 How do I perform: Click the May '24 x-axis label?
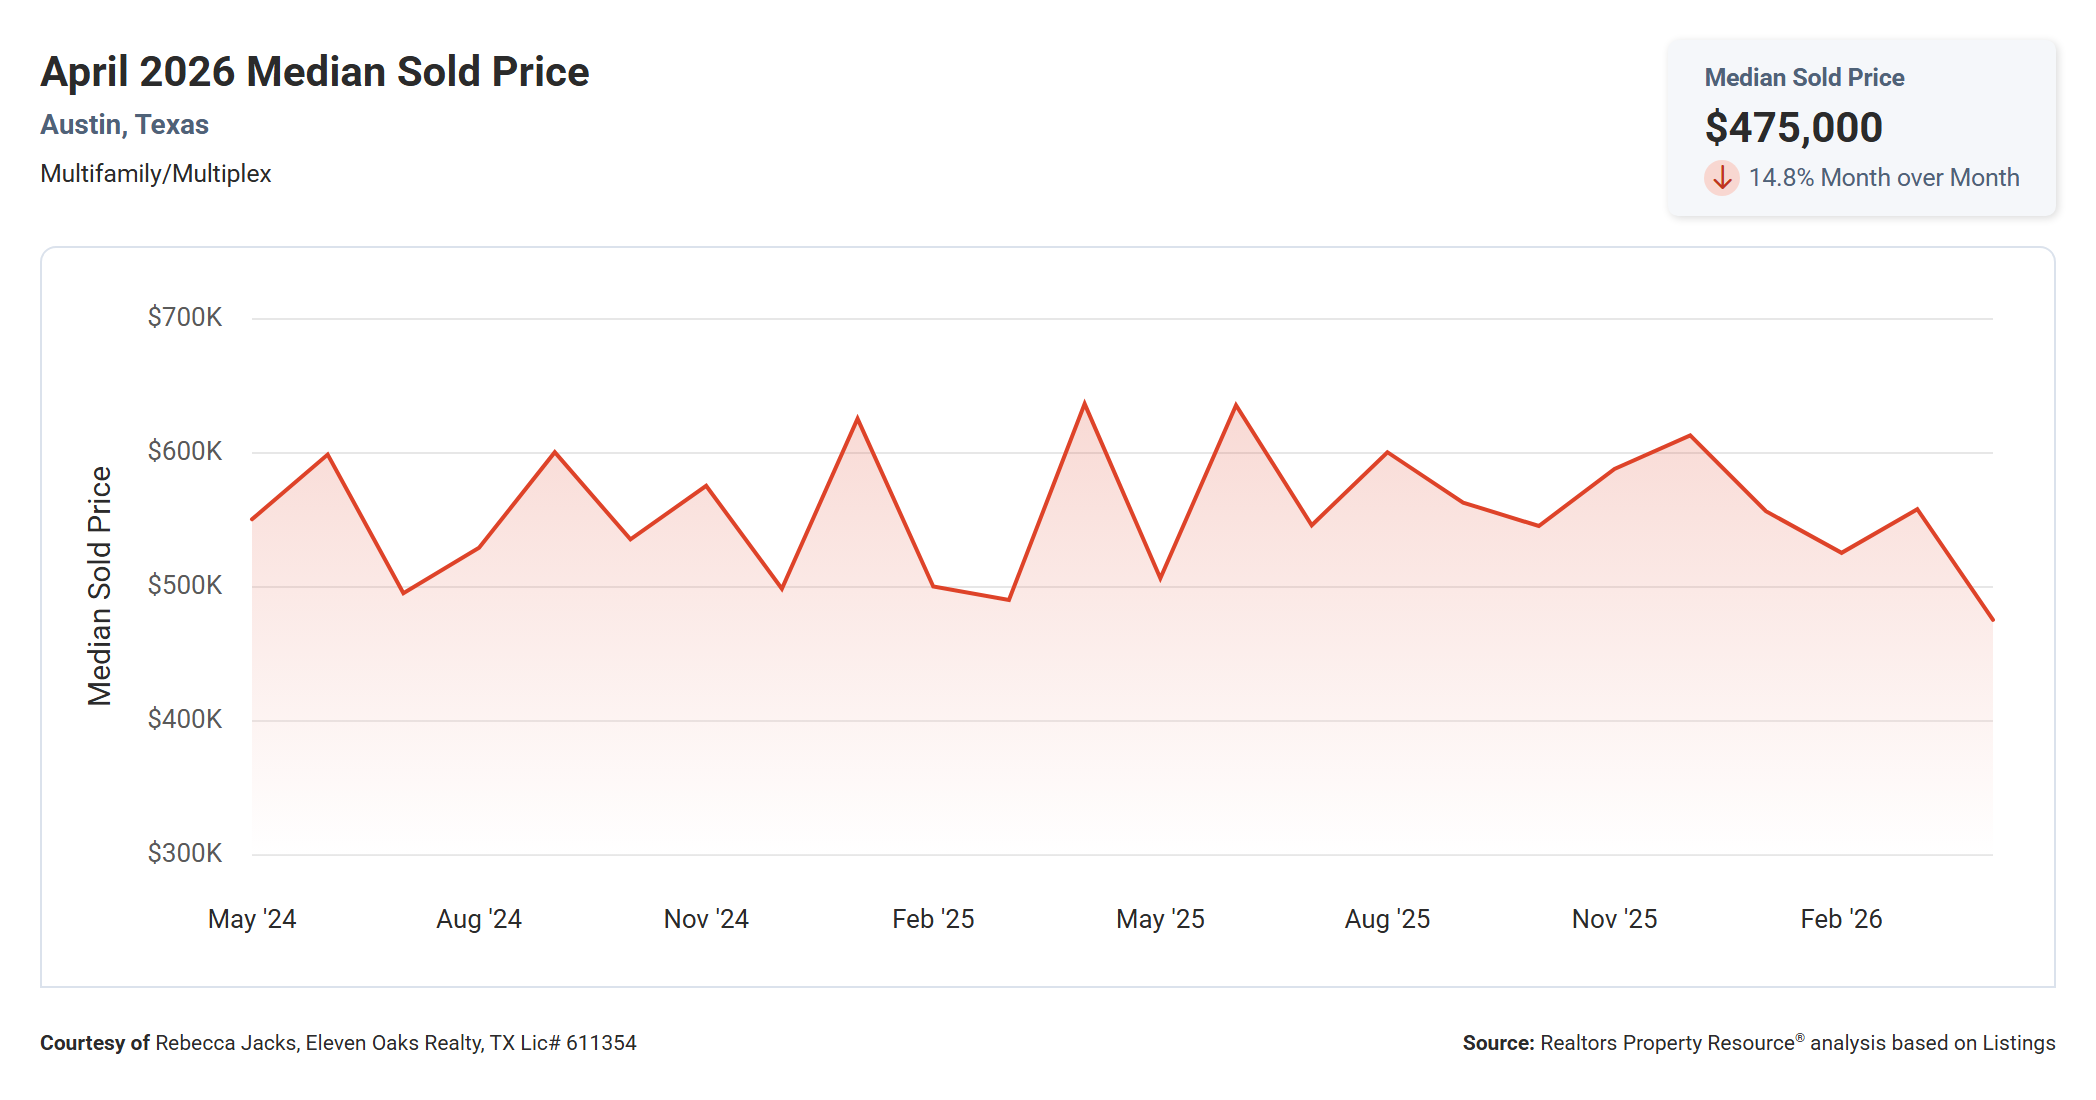(x=252, y=919)
